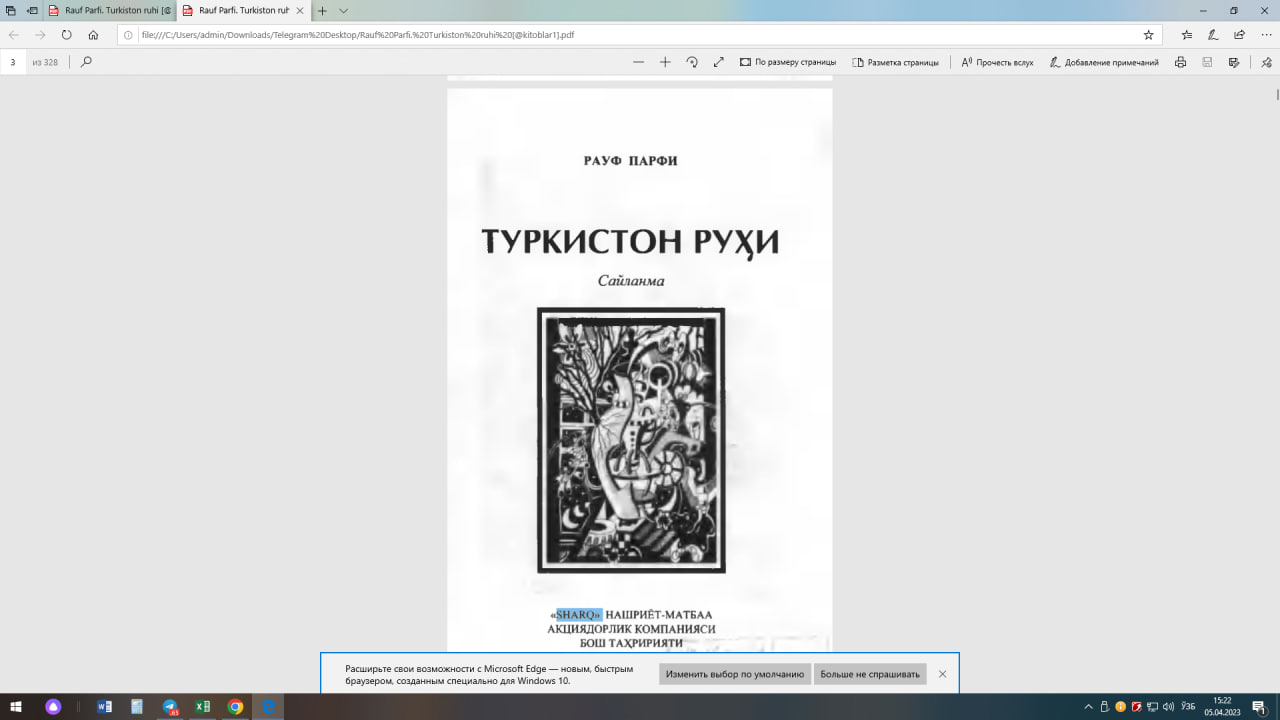1280x720 pixels.
Task: Add this page to favorites star
Action: 1148,34
